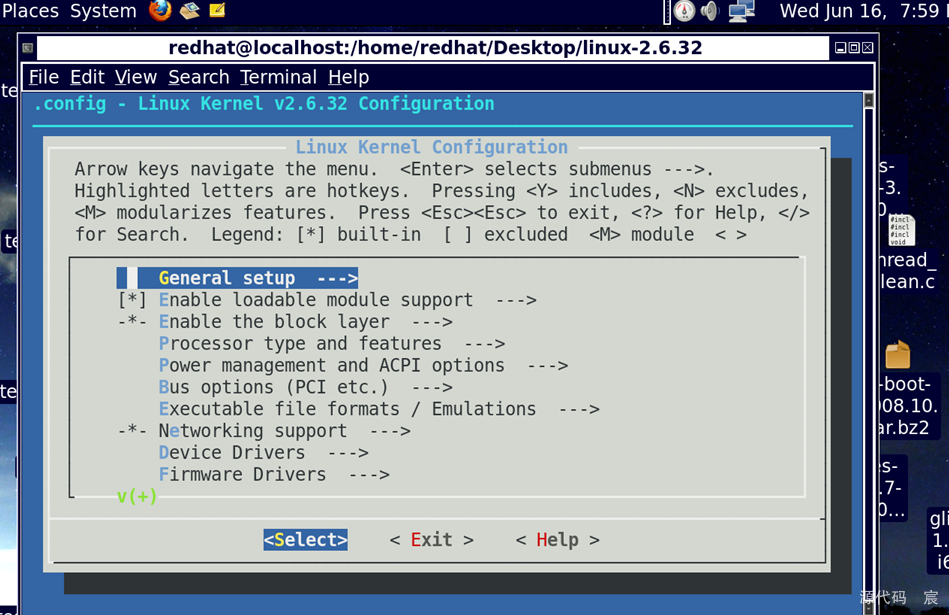
Task: Open the Enable loadable module support submenu
Action: pos(347,300)
